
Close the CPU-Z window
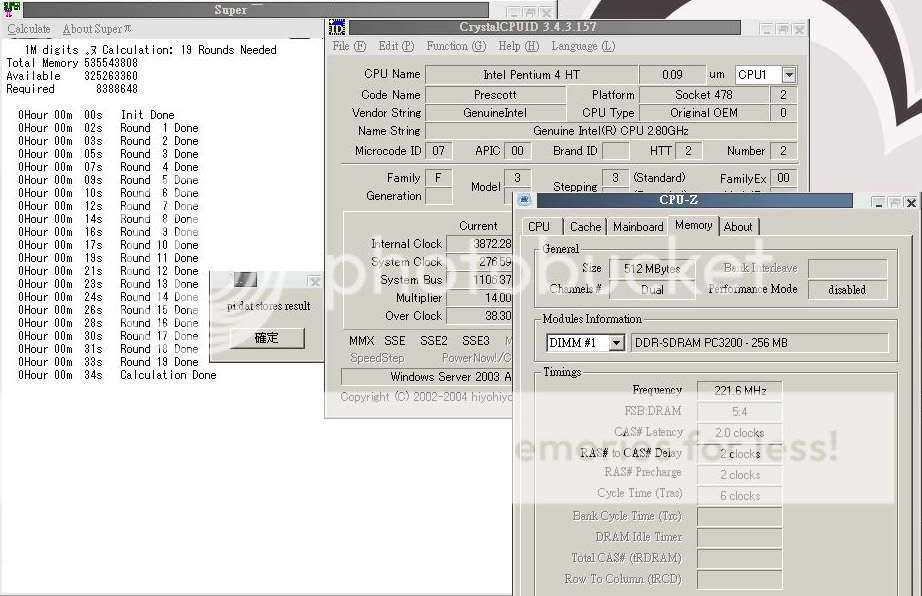pyautogui.click(x=910, y=202)
